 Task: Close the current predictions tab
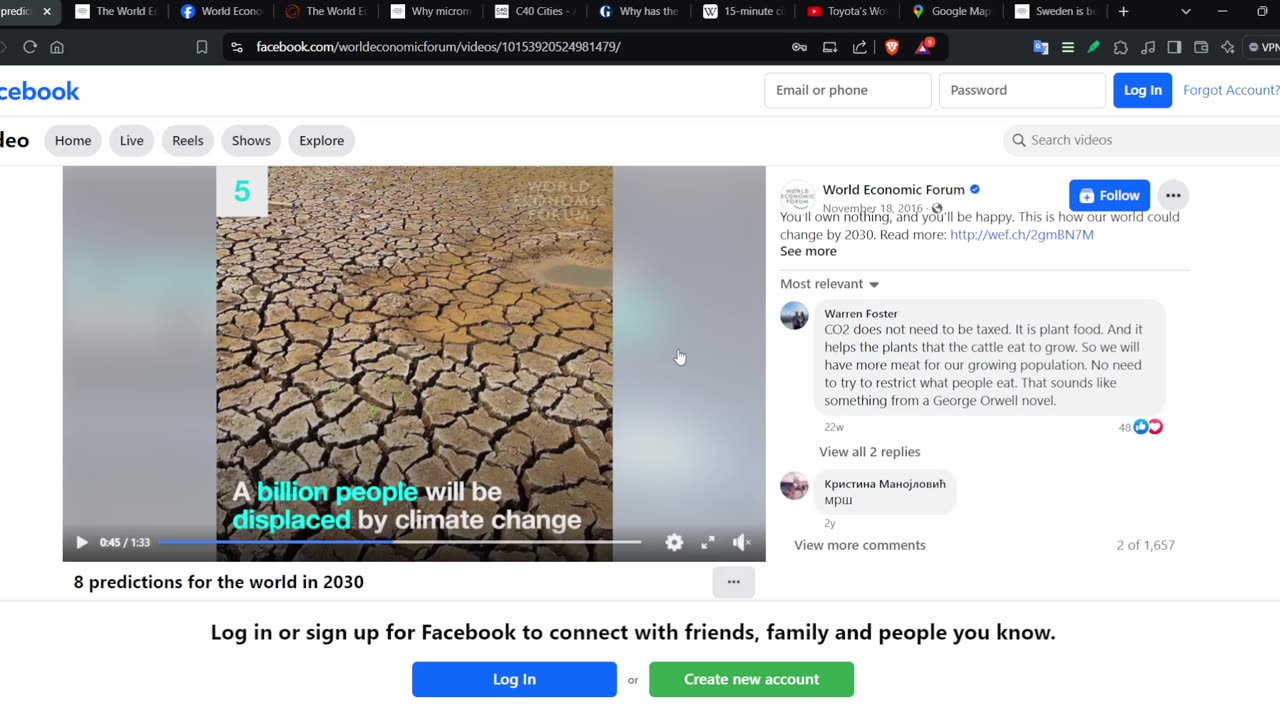(47, 12)
